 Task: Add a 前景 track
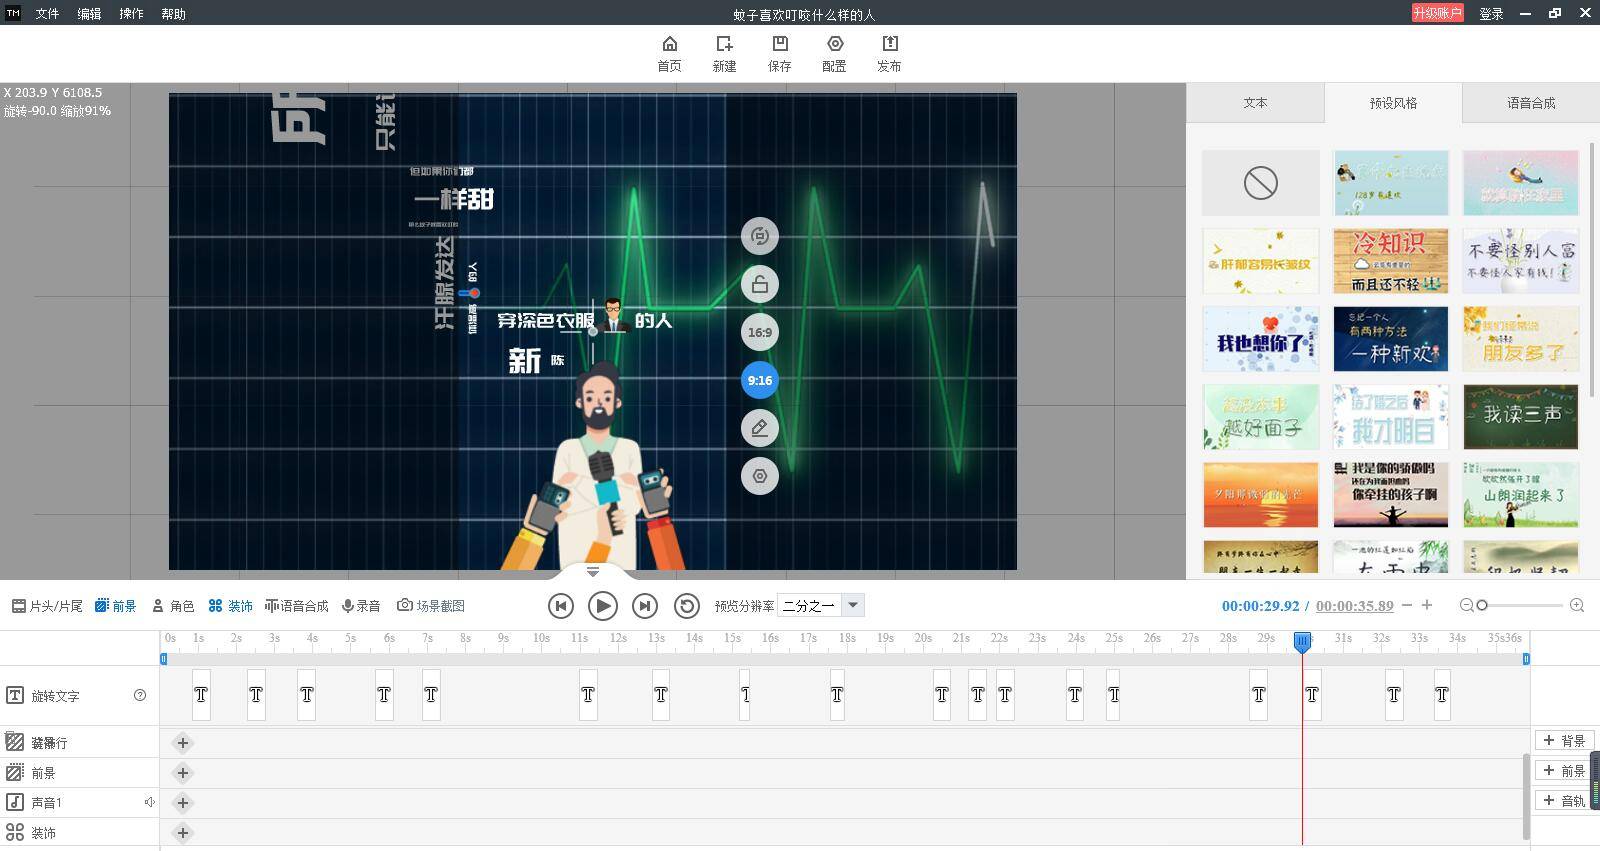coord(1565,771)
